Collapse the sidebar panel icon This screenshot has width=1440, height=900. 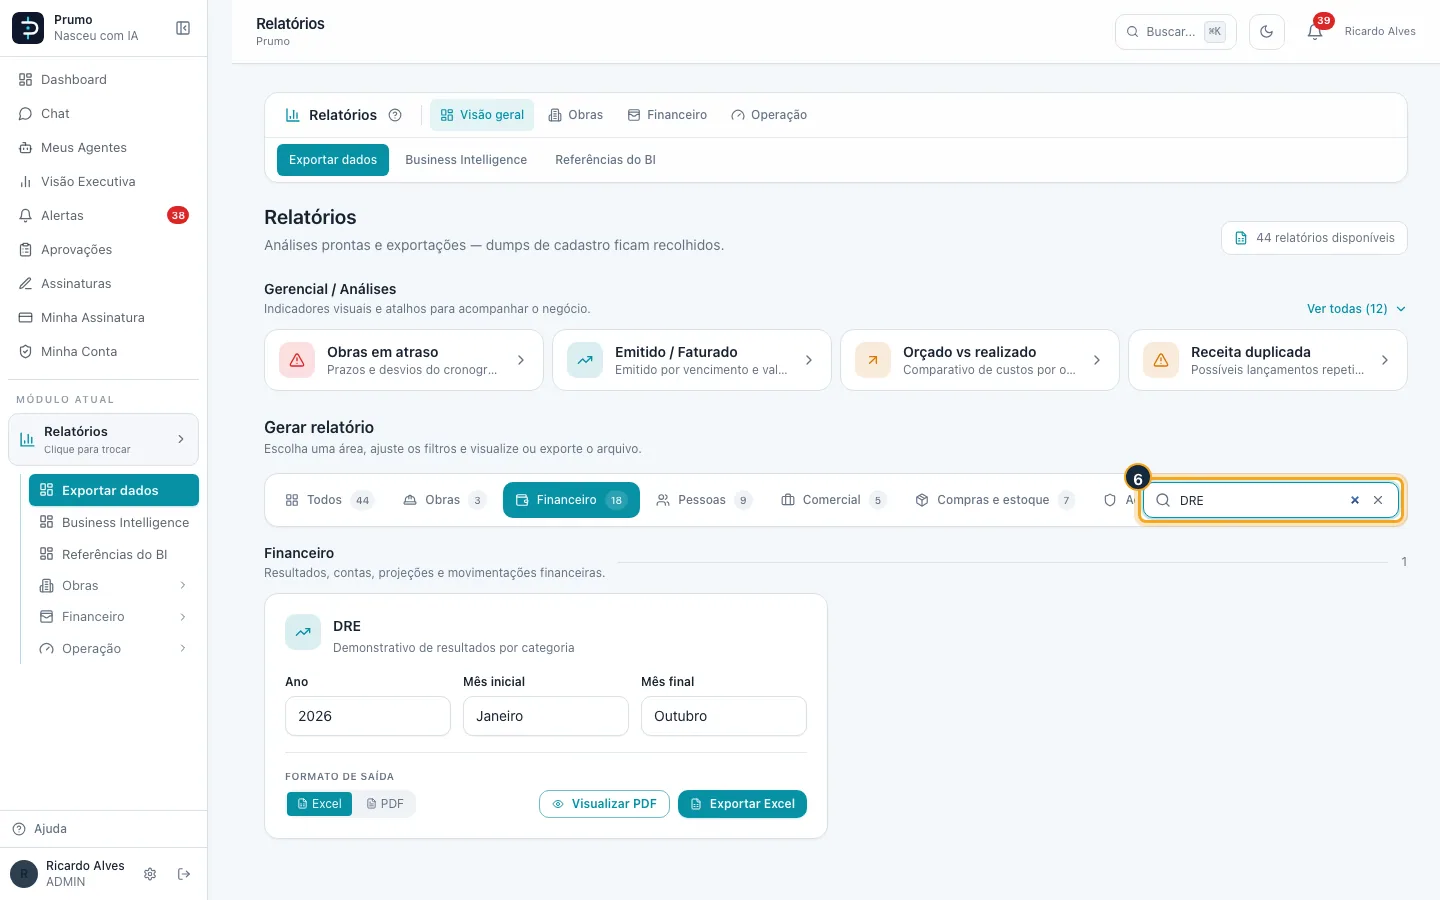[183, 28]
